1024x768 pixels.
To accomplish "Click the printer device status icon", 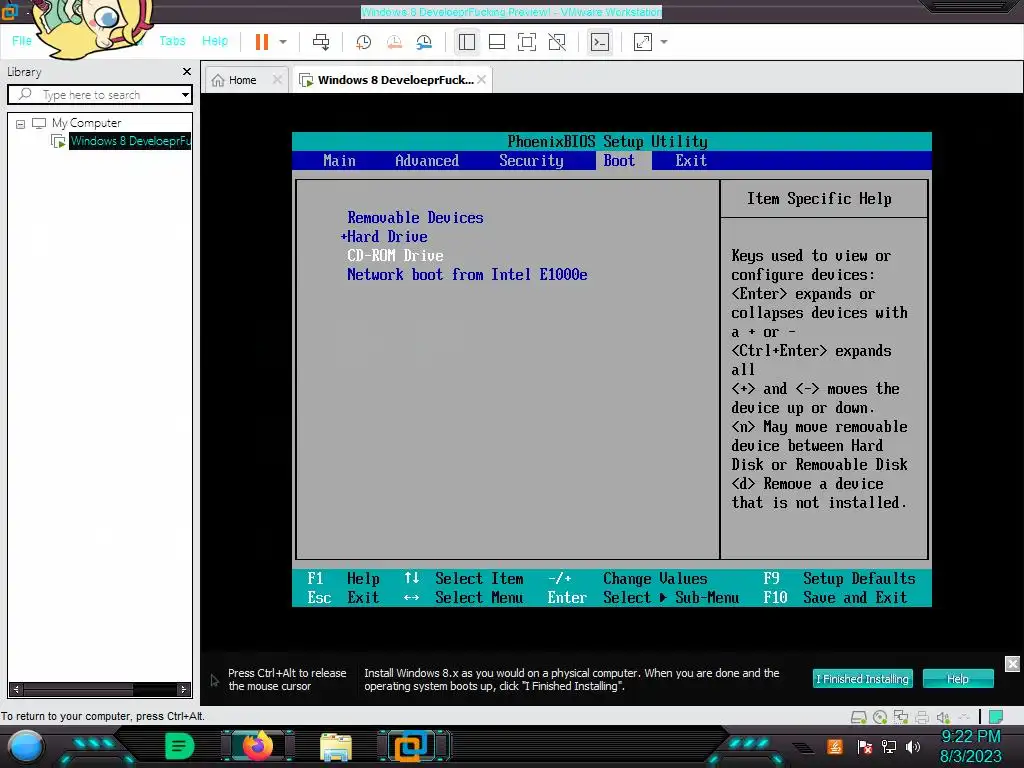I will click(921, 717).
